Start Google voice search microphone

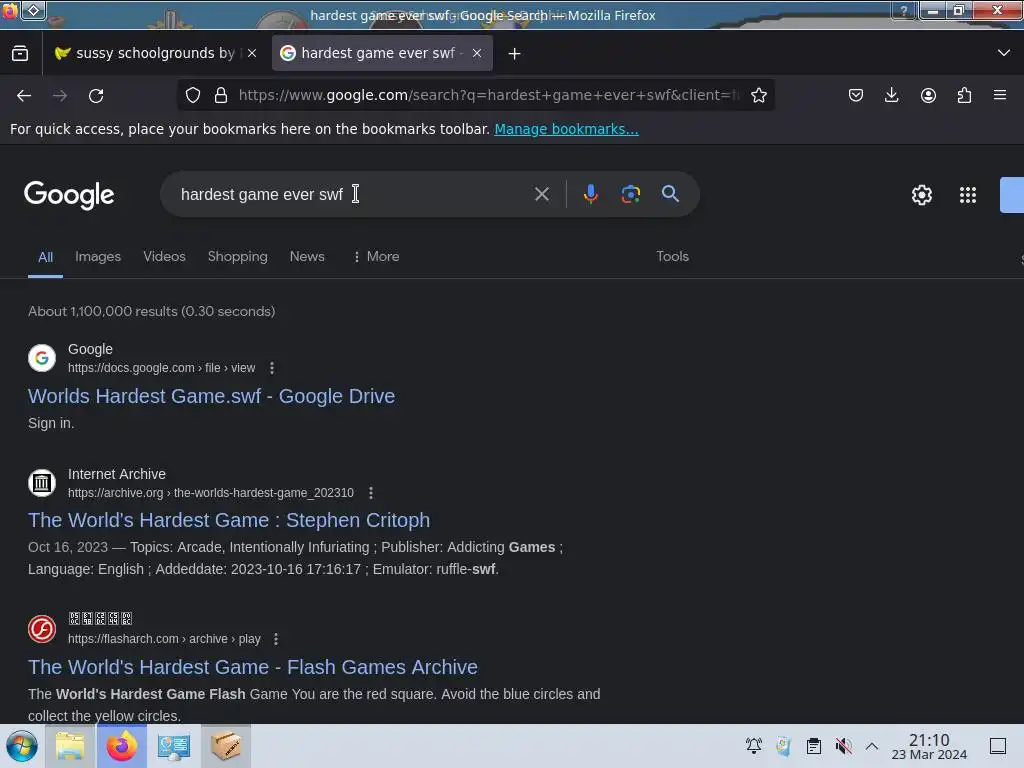590,194
